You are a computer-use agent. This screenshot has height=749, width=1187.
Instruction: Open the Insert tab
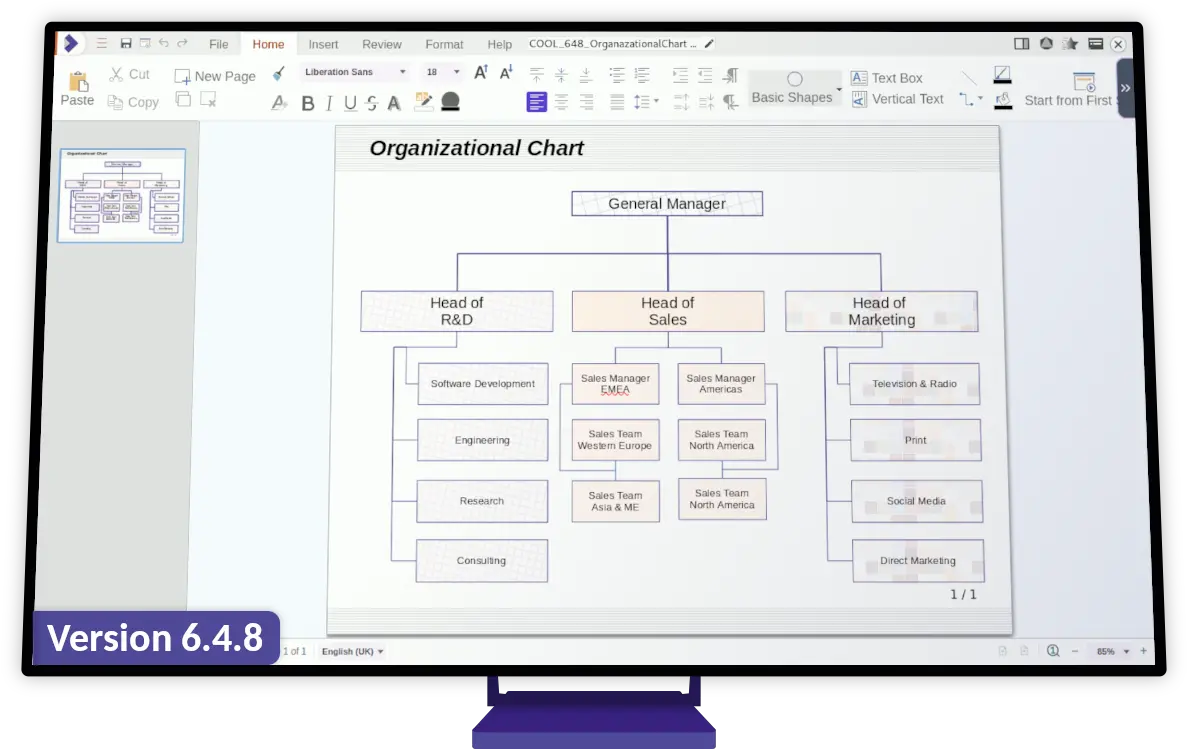[x=323, y=44]
